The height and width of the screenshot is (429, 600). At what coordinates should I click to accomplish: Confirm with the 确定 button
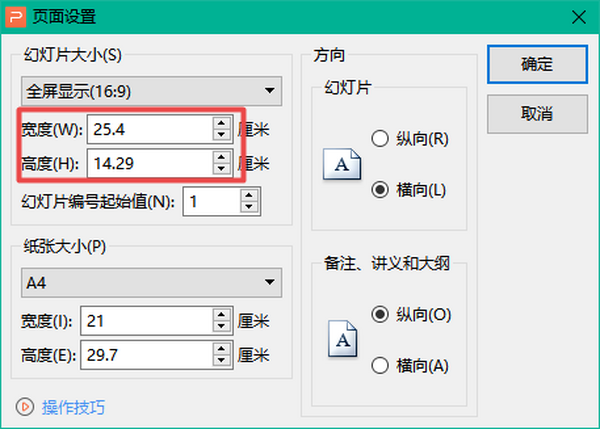click(537, 64)
